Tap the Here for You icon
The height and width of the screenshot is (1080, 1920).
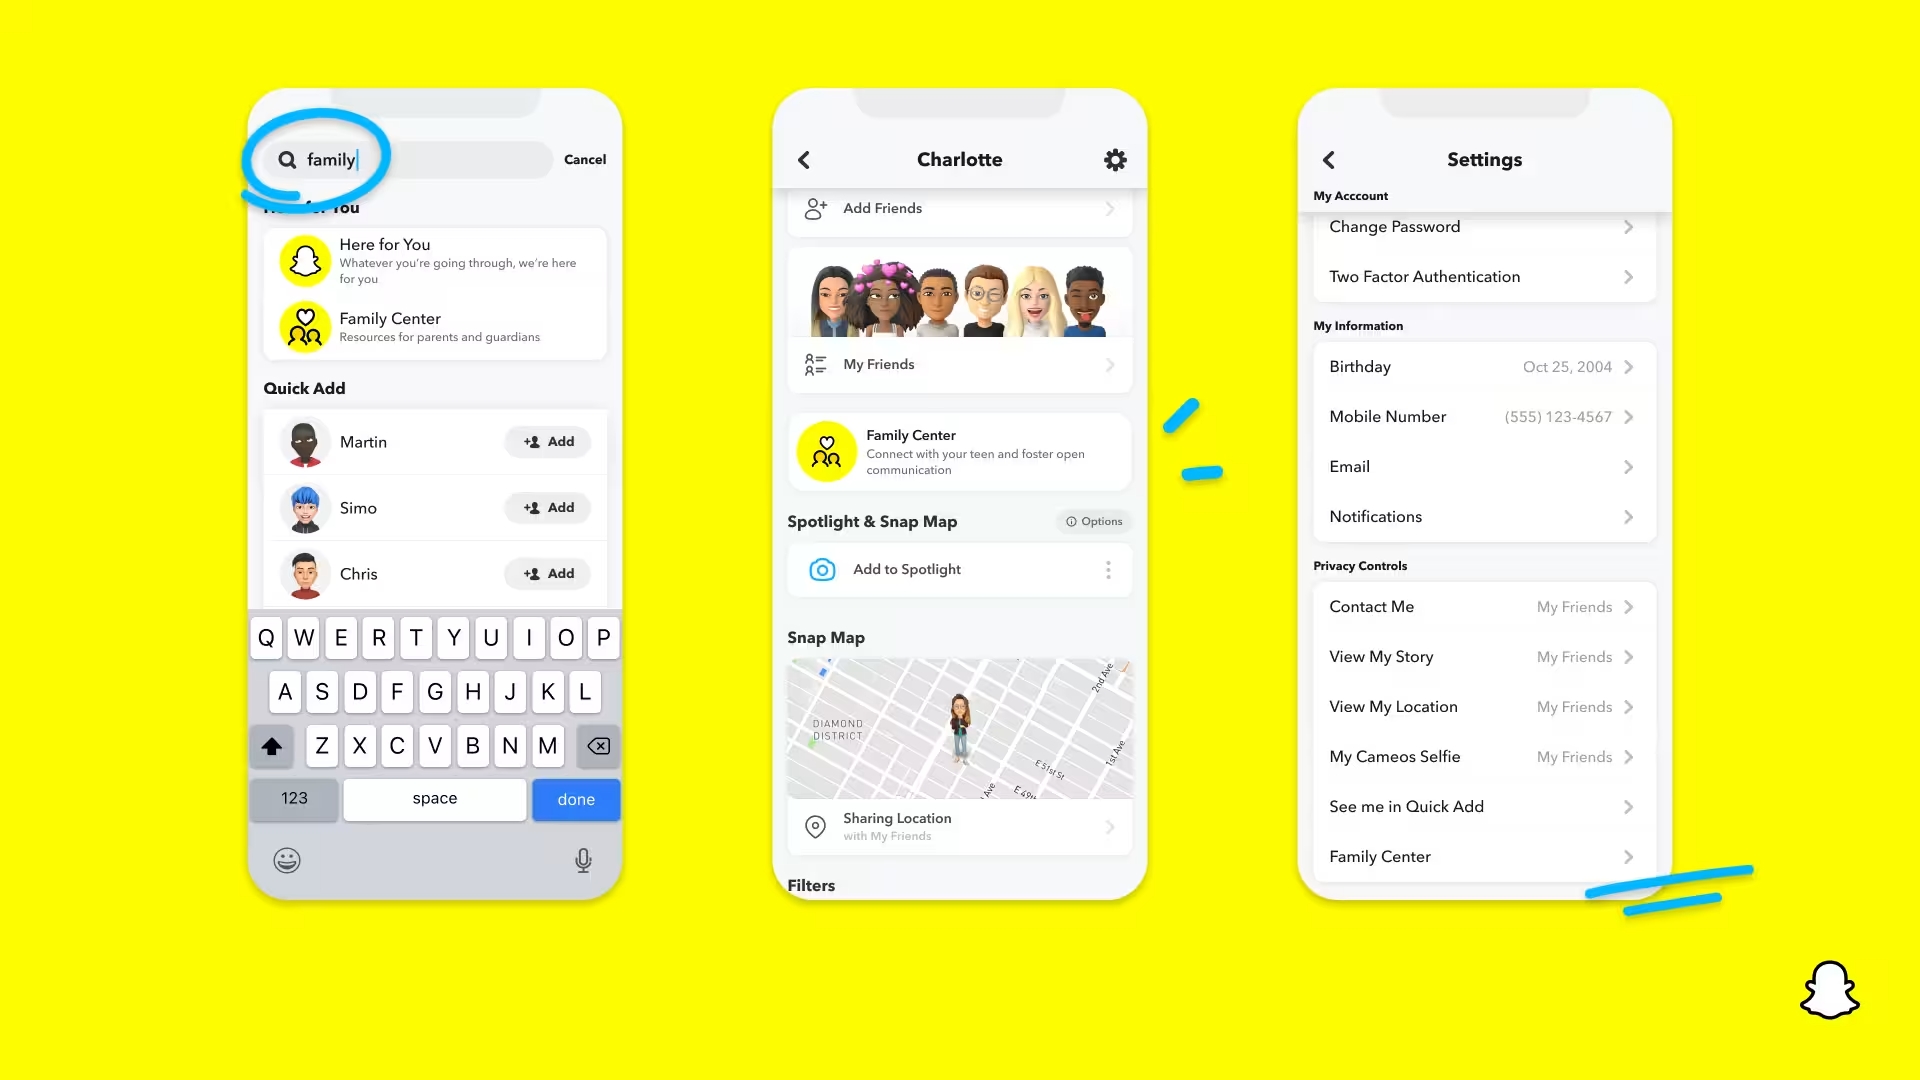click(306, 260)
